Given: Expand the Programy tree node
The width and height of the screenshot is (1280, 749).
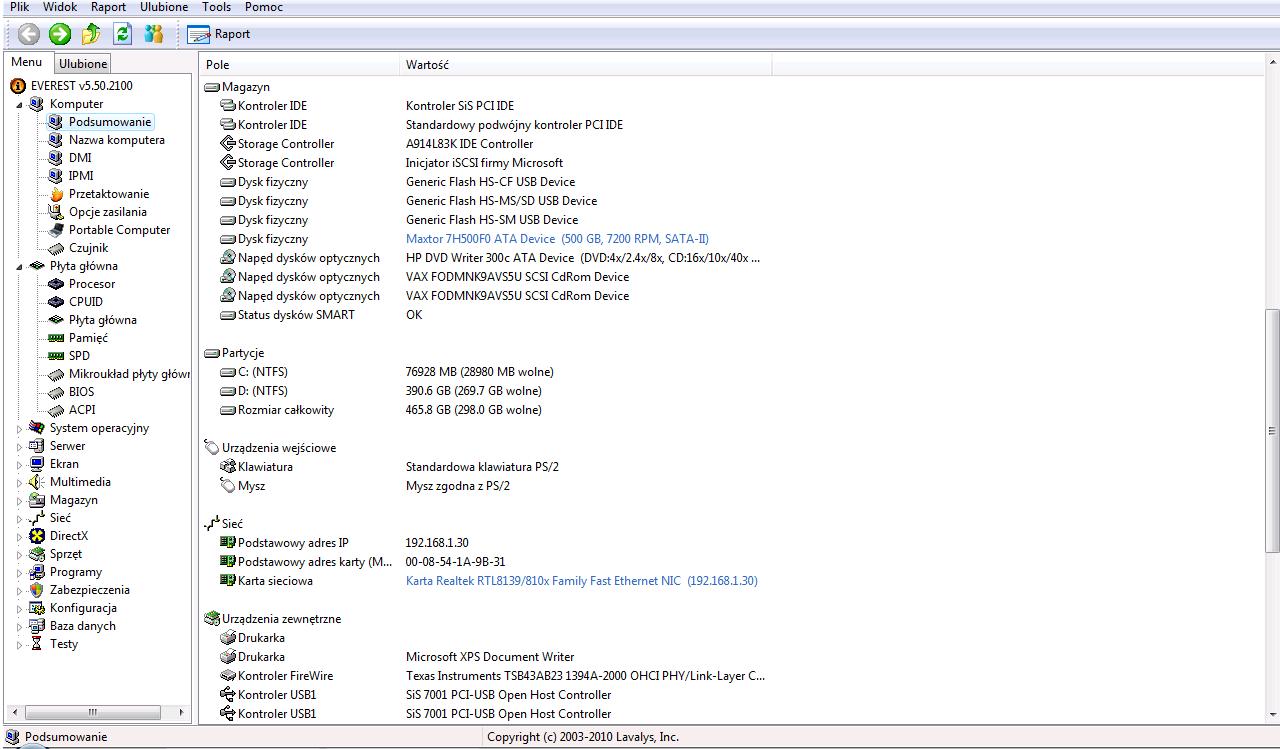Looking at the screenshot, I should click(x=19, y=572).
